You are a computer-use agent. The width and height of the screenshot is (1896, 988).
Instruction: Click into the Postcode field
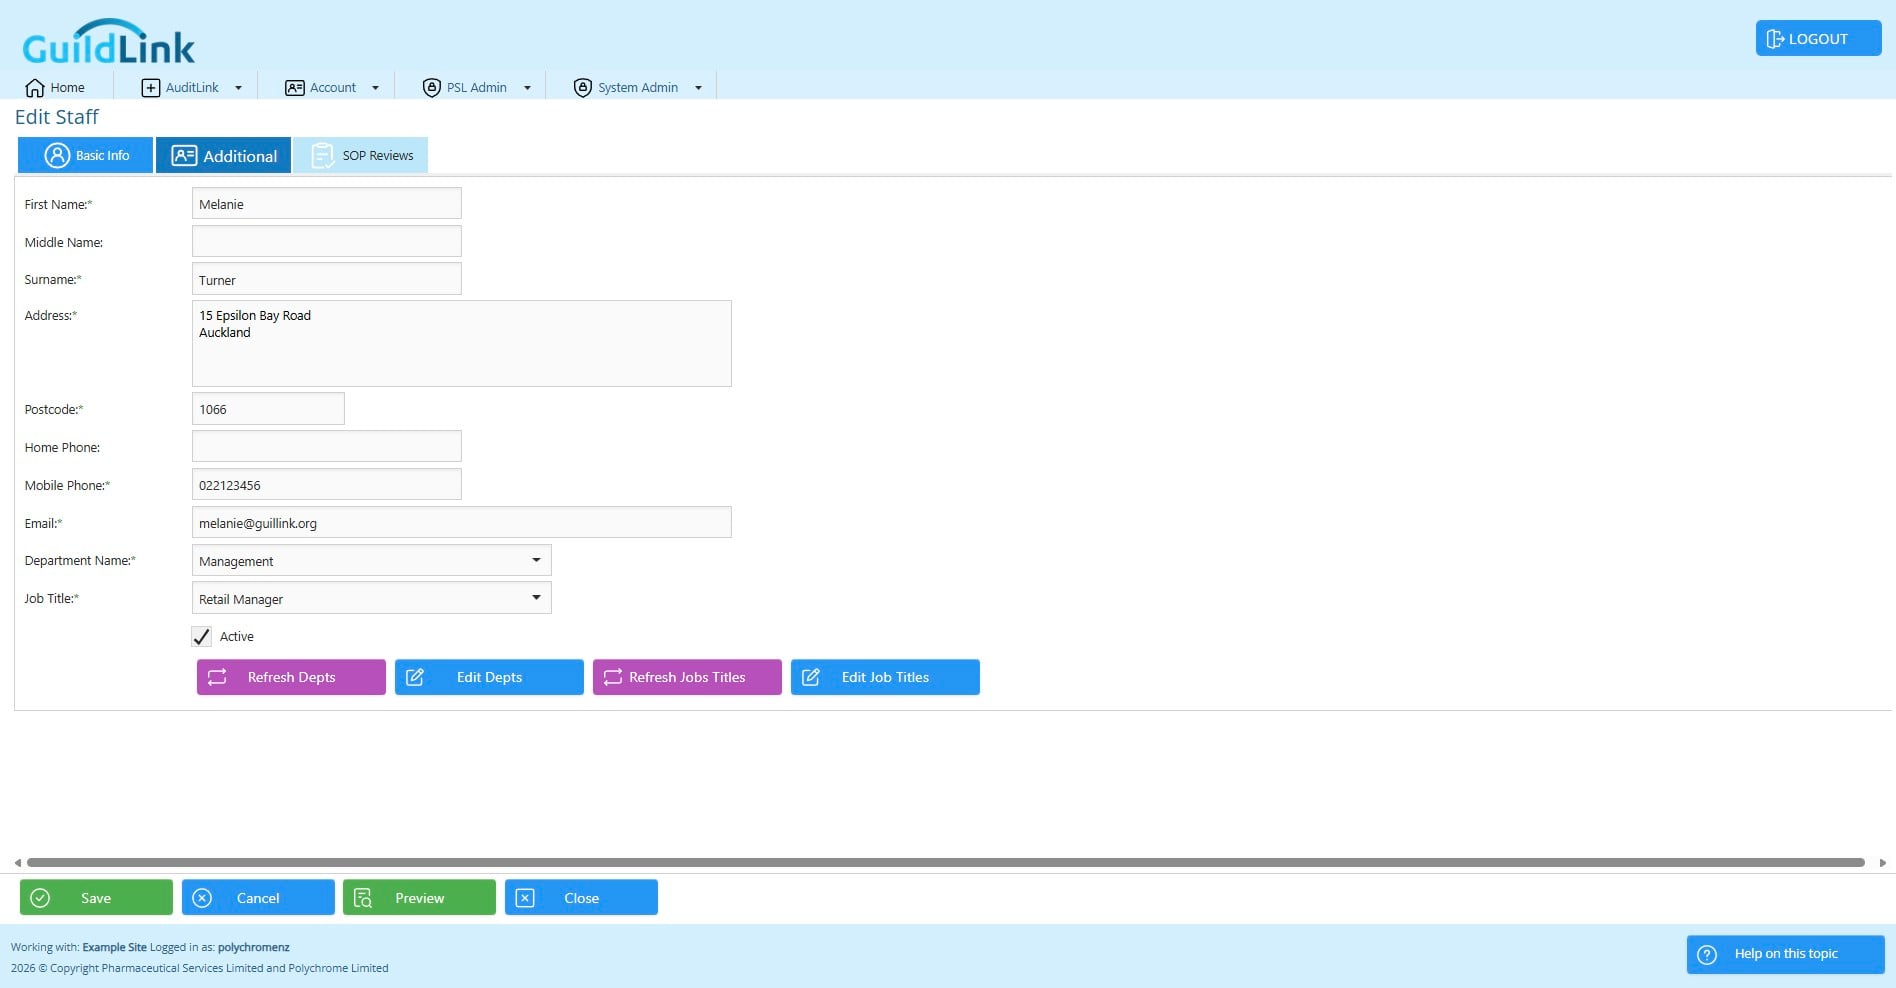[x=268, y=408]
